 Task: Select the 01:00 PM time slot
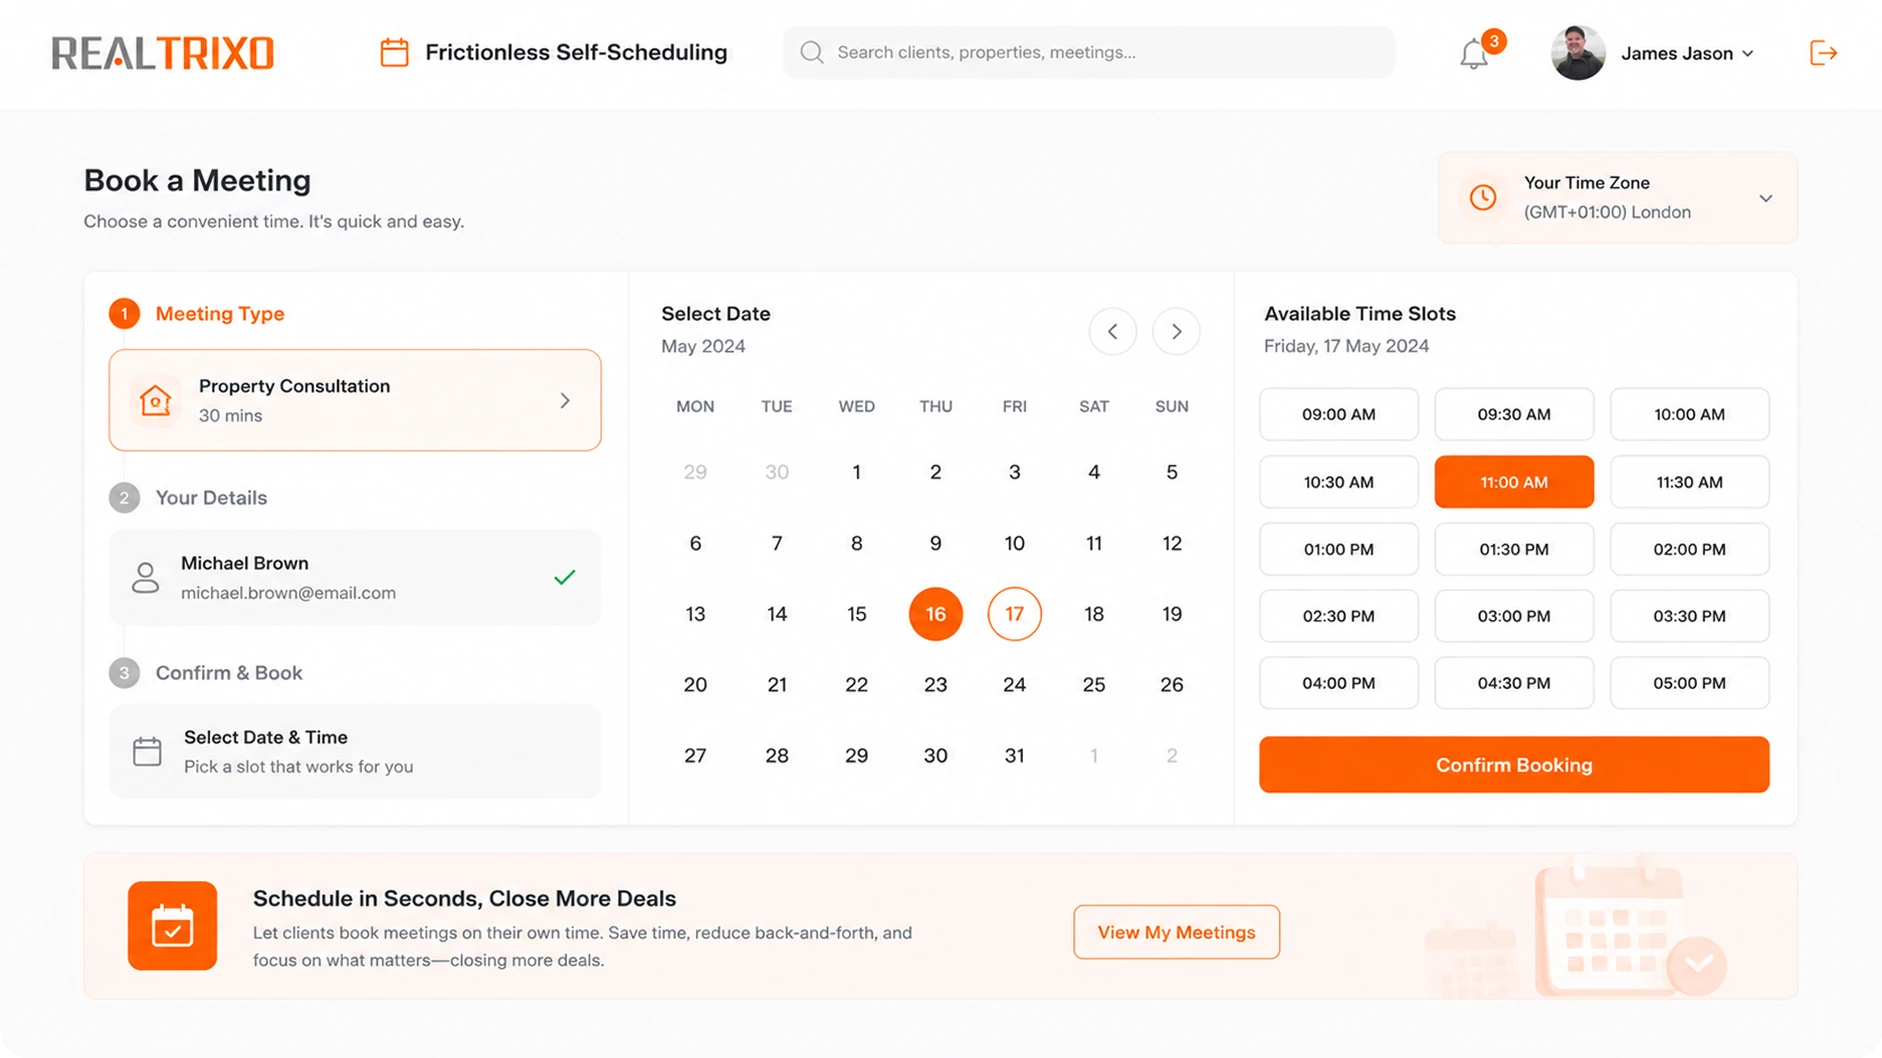pos(1338,549)
